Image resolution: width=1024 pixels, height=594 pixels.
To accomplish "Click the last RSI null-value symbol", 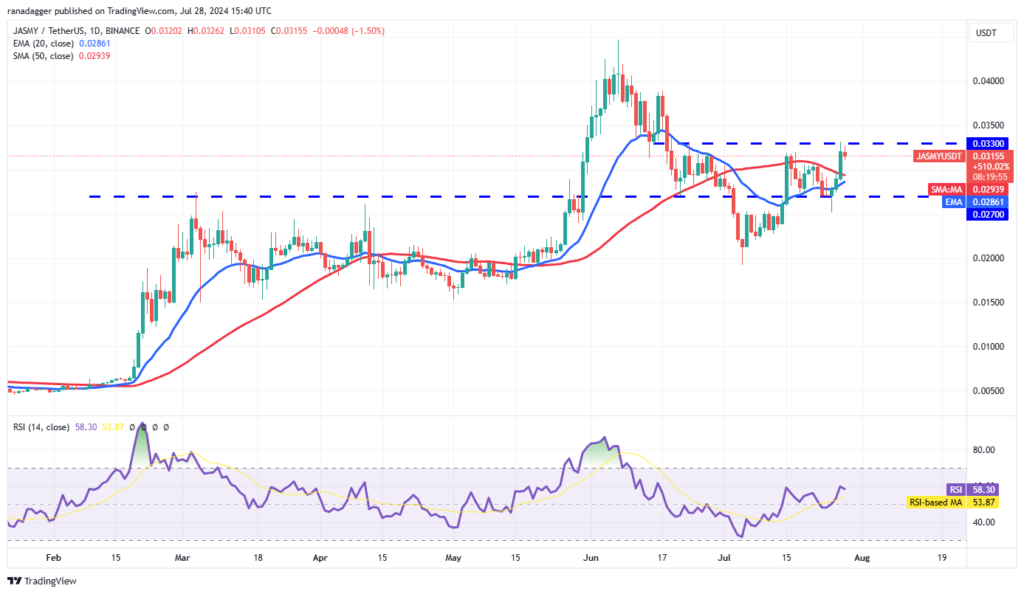I will click(166, 427).
